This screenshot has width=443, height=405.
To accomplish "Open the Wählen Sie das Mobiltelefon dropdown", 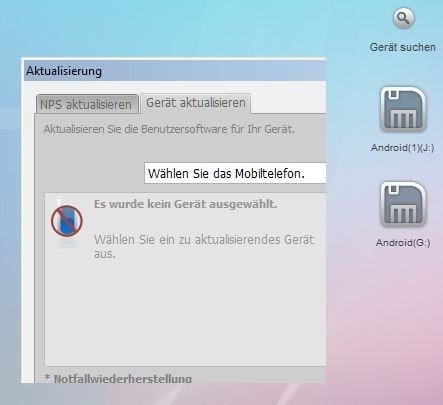I will pos(235,173).
